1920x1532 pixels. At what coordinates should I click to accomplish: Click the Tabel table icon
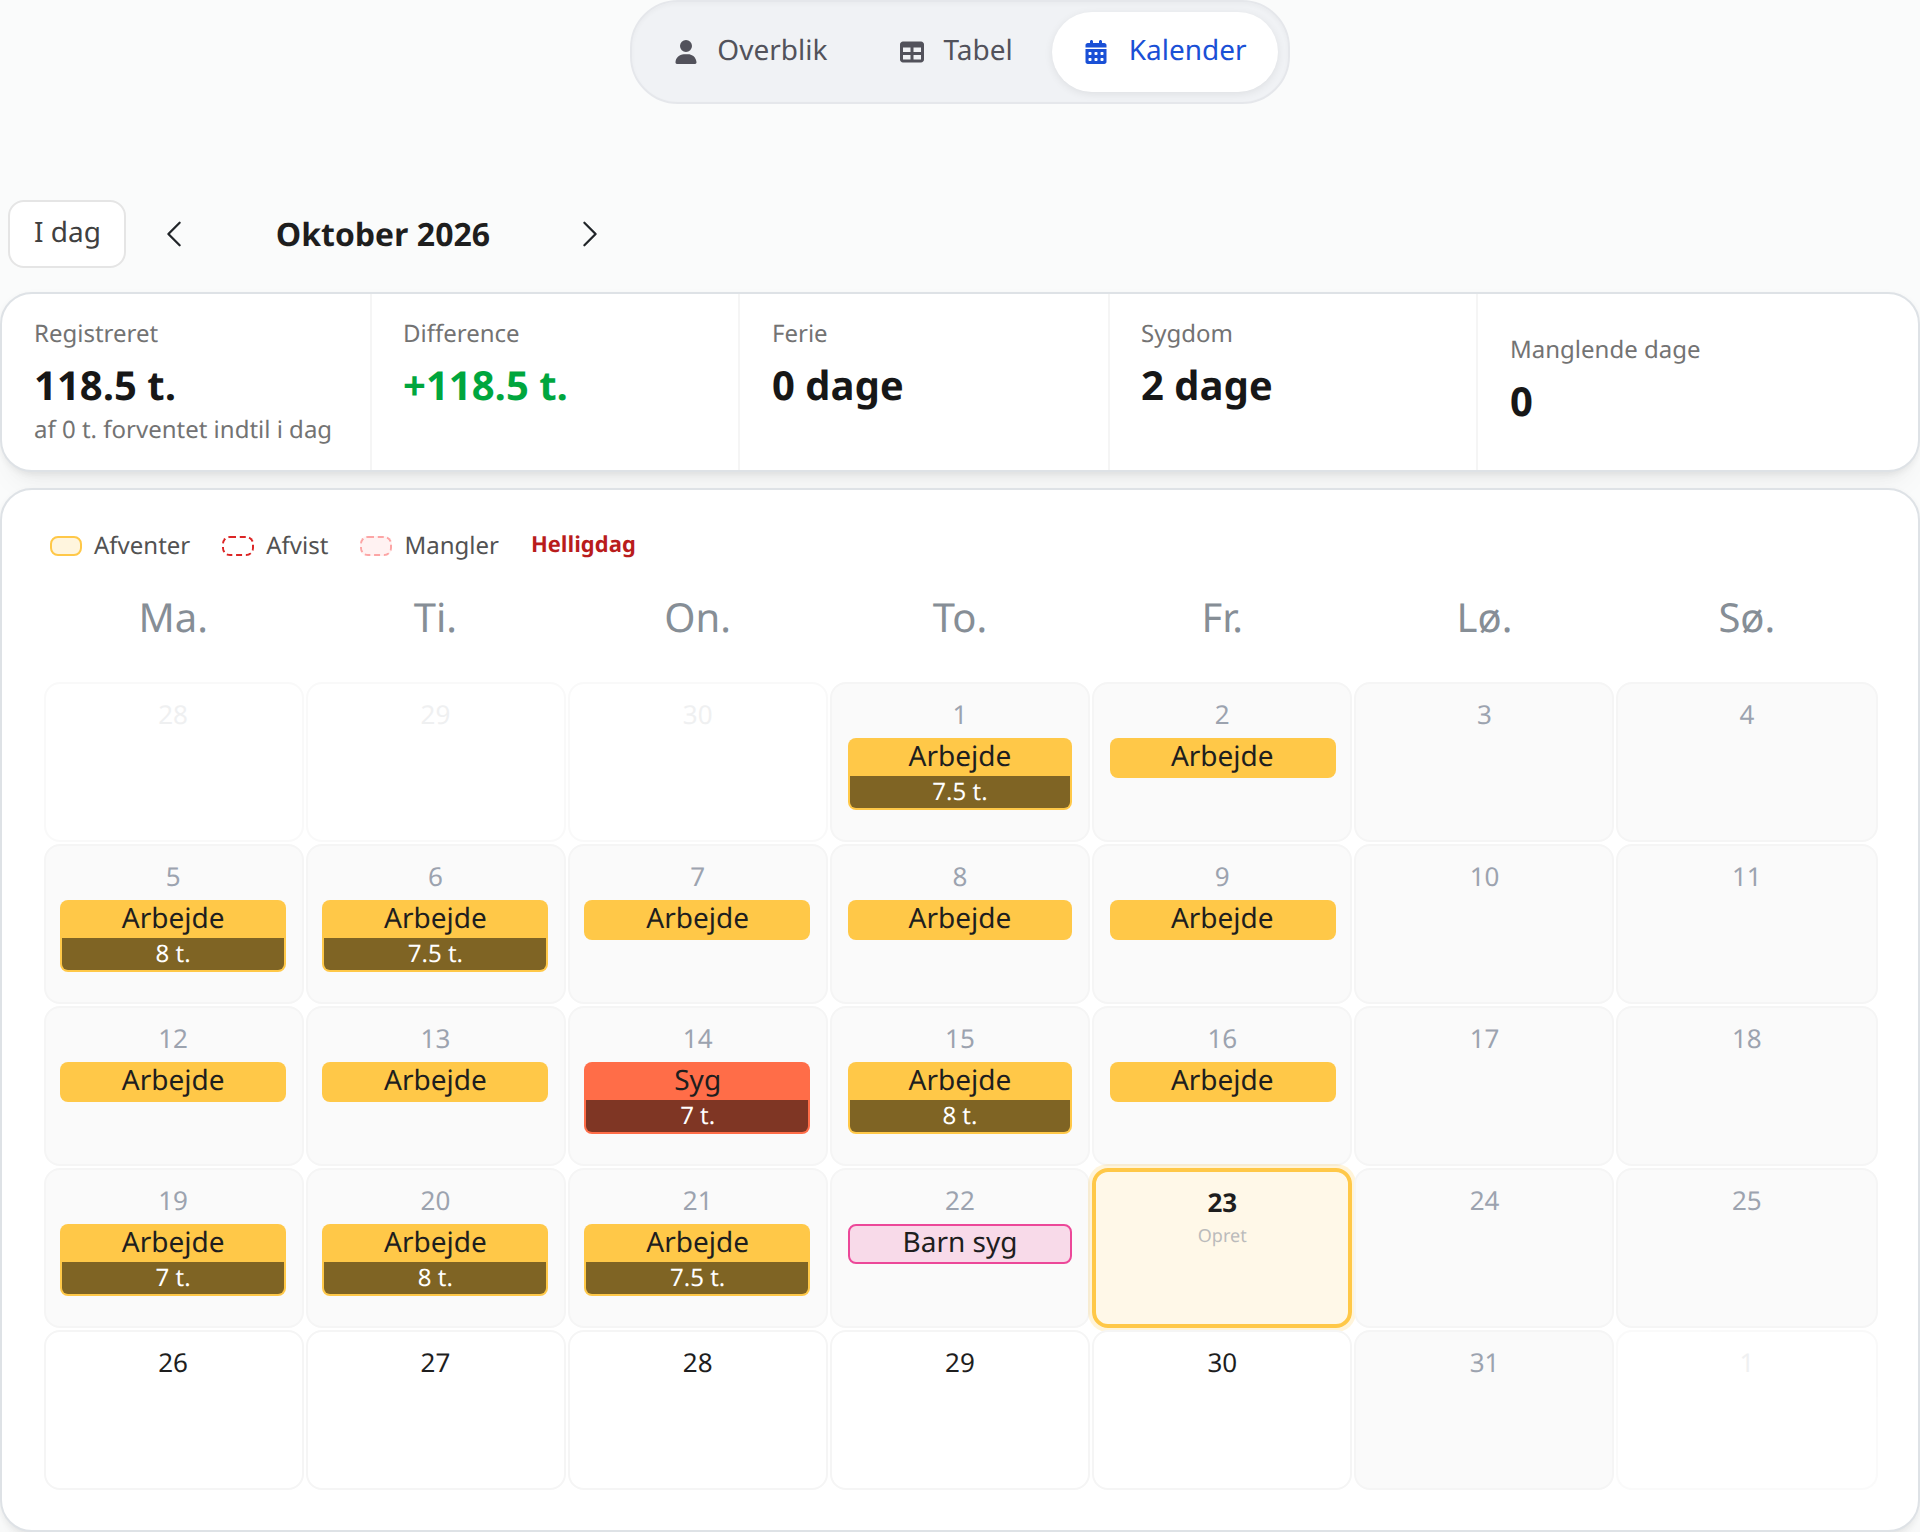click(912, 52)
